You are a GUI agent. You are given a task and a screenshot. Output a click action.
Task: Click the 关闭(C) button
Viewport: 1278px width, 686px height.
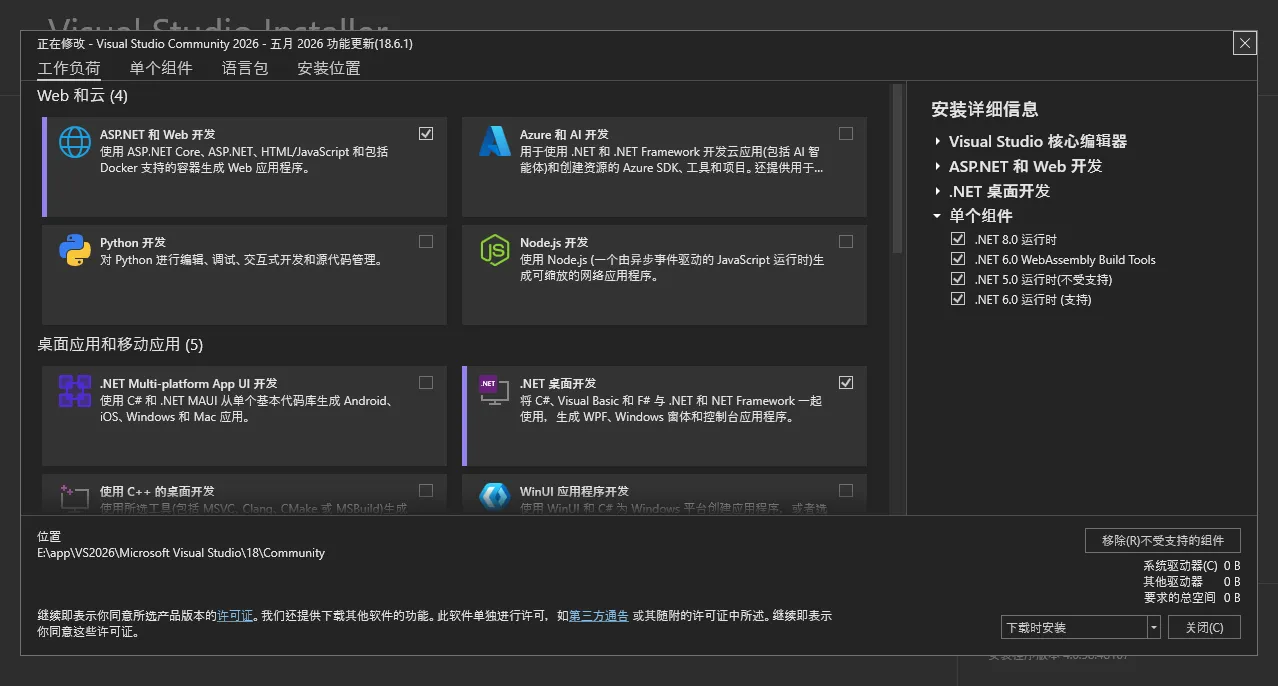click(x=1205, y=627)
